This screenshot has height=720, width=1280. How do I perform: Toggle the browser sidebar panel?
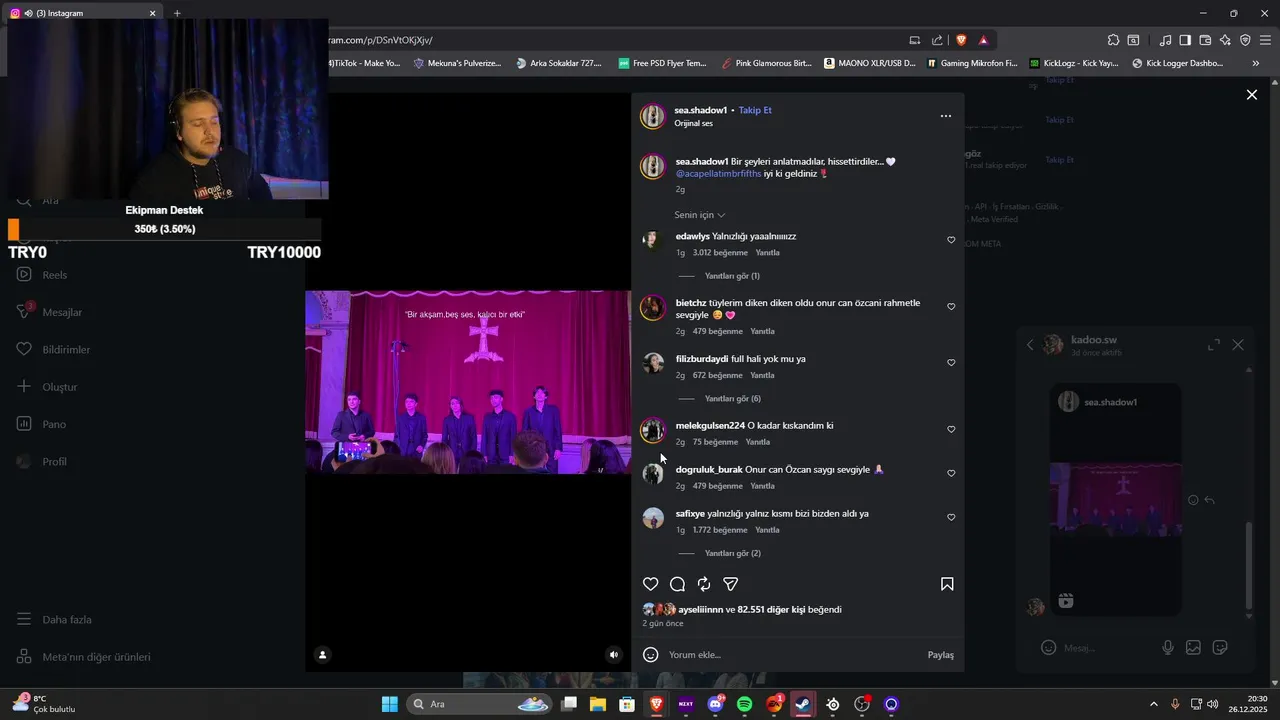[x=1185, y=40]
